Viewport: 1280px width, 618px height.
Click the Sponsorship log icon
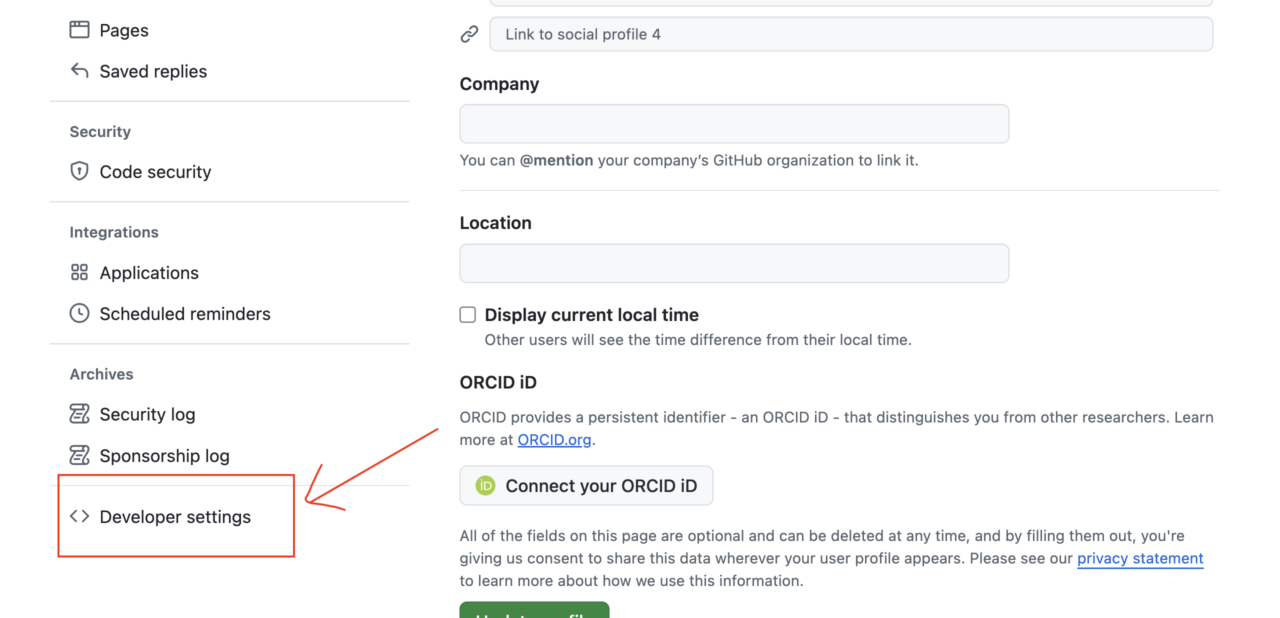pyautogui.click(x=79, y=455)
